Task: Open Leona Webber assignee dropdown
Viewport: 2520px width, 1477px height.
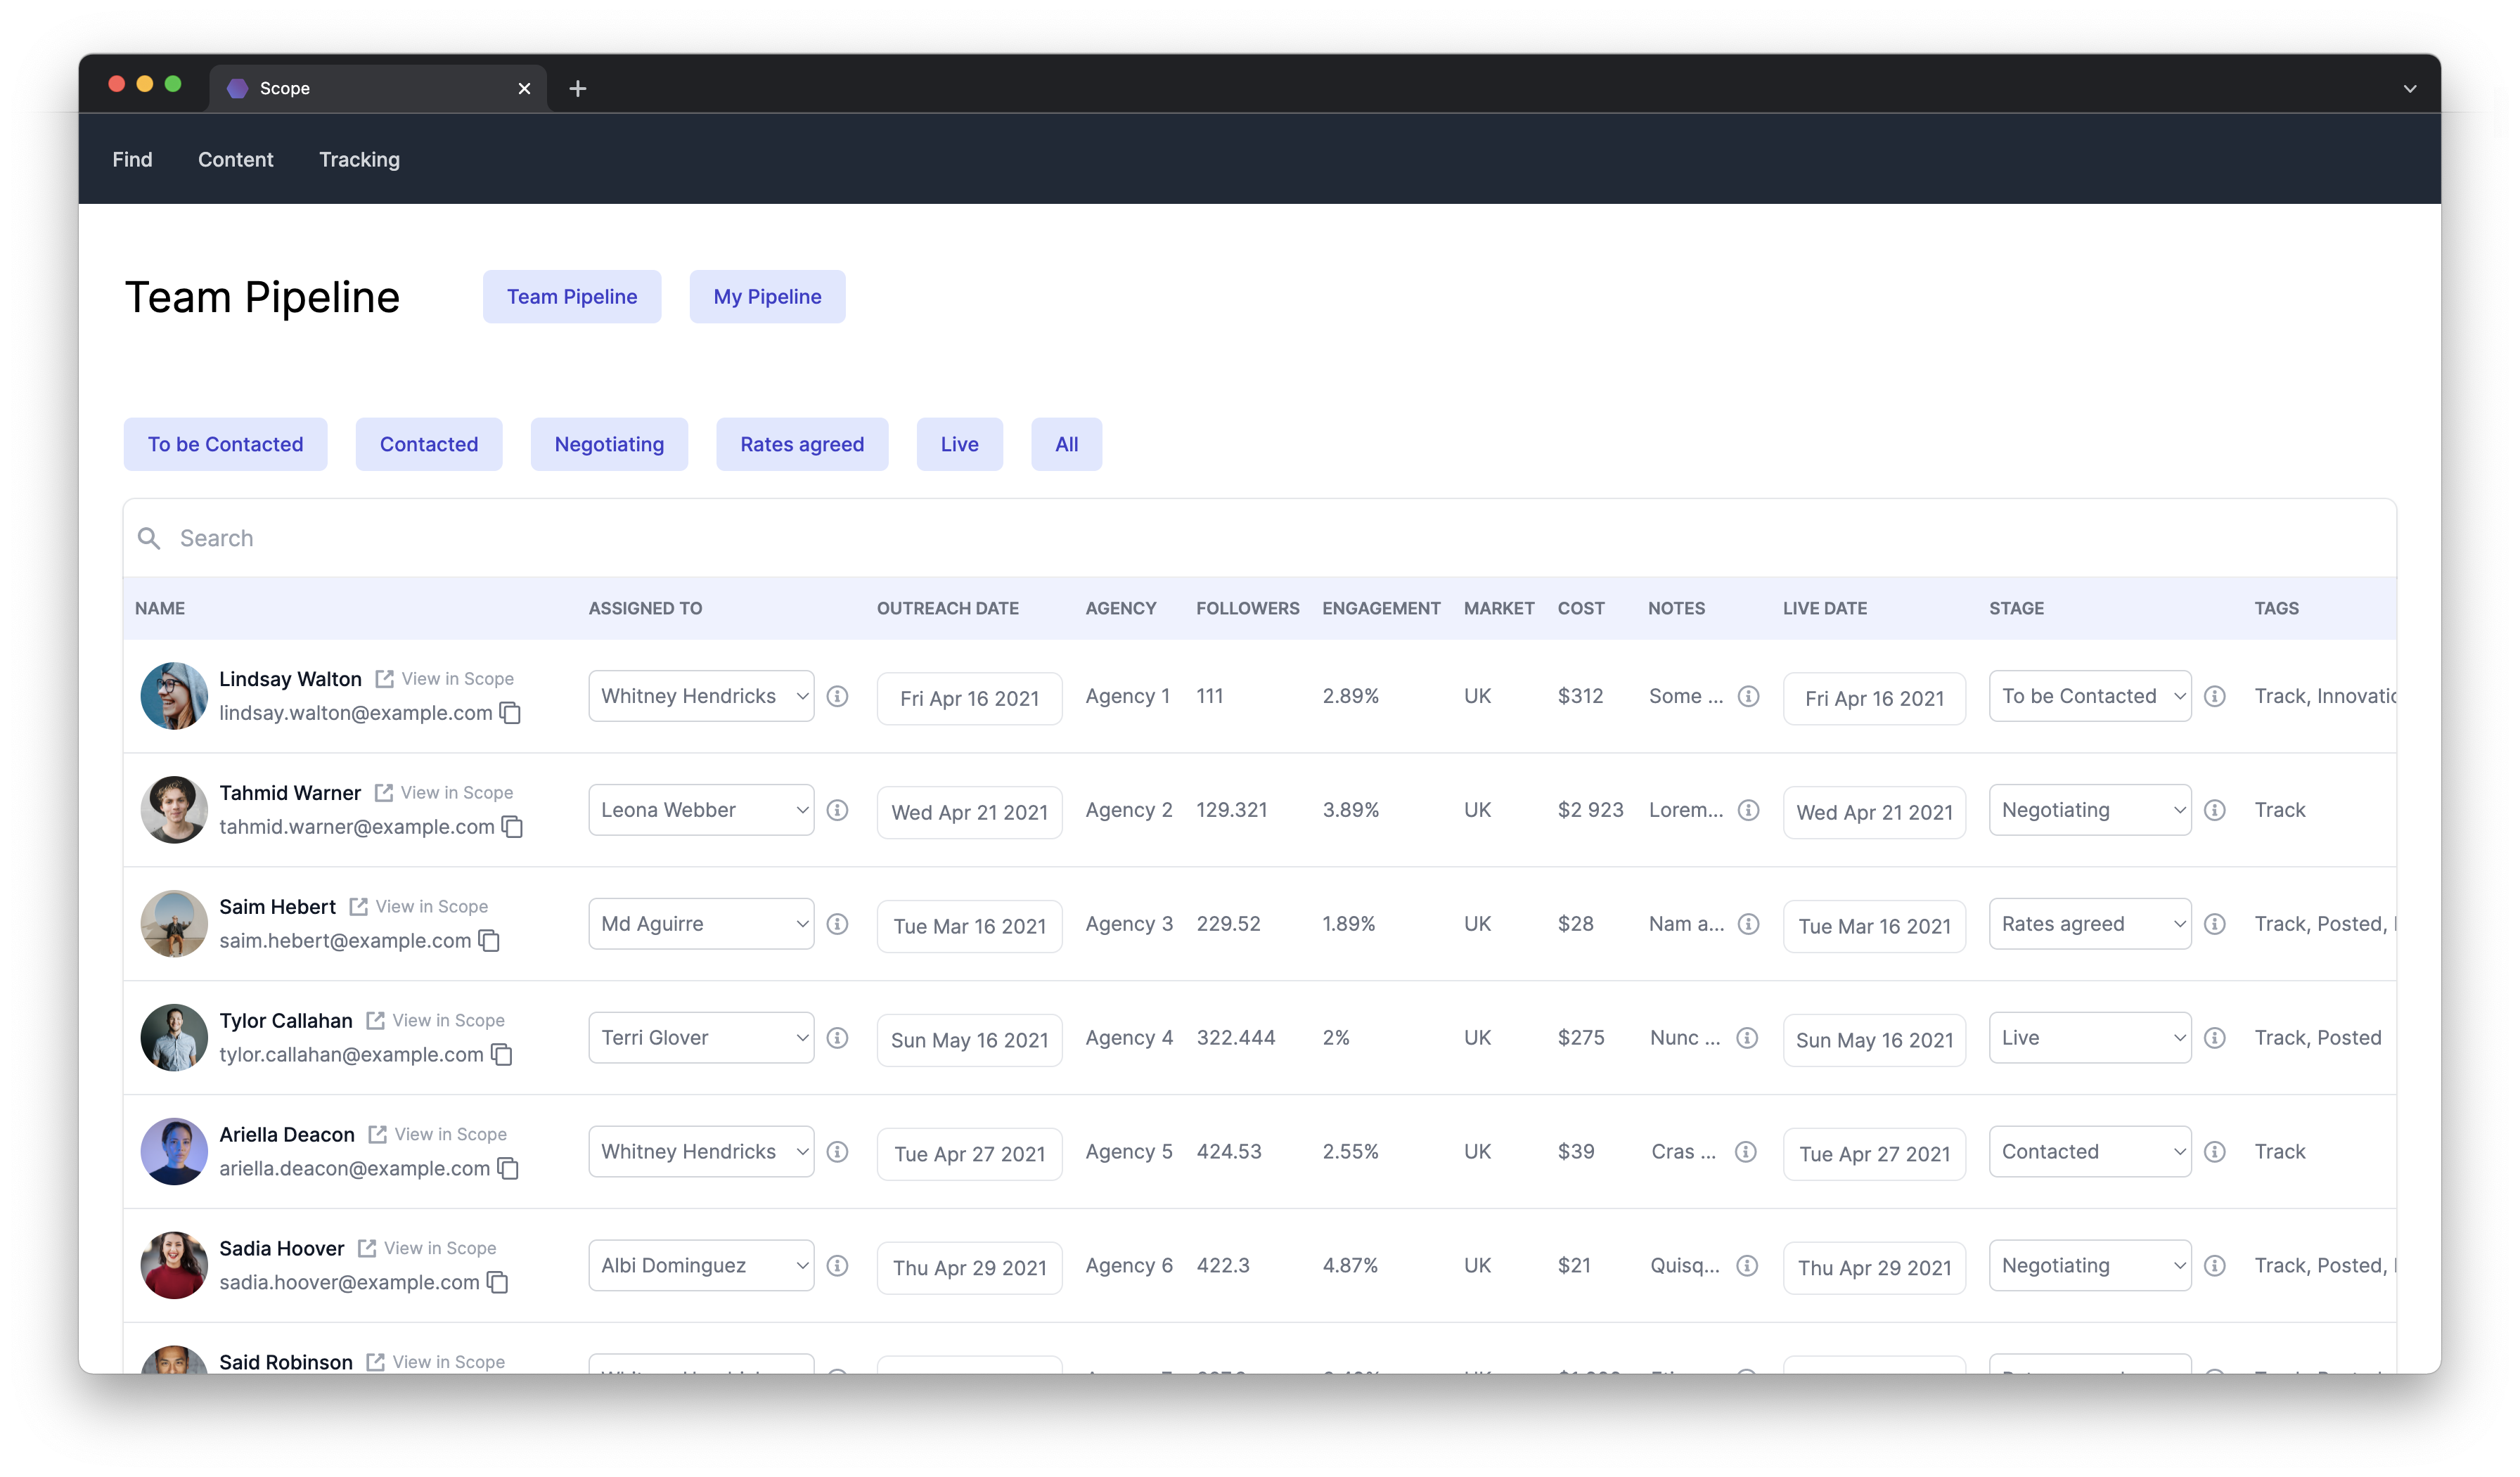Action: click(x=701, y=810)
